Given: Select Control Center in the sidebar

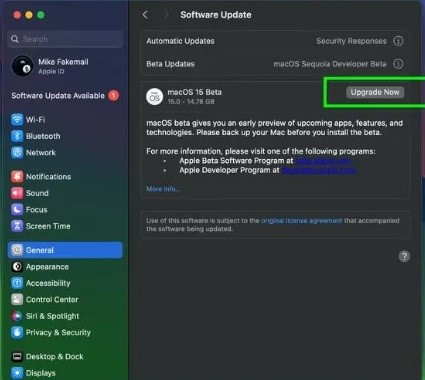Looking at the screenshot, I should [x=52, y=299].
